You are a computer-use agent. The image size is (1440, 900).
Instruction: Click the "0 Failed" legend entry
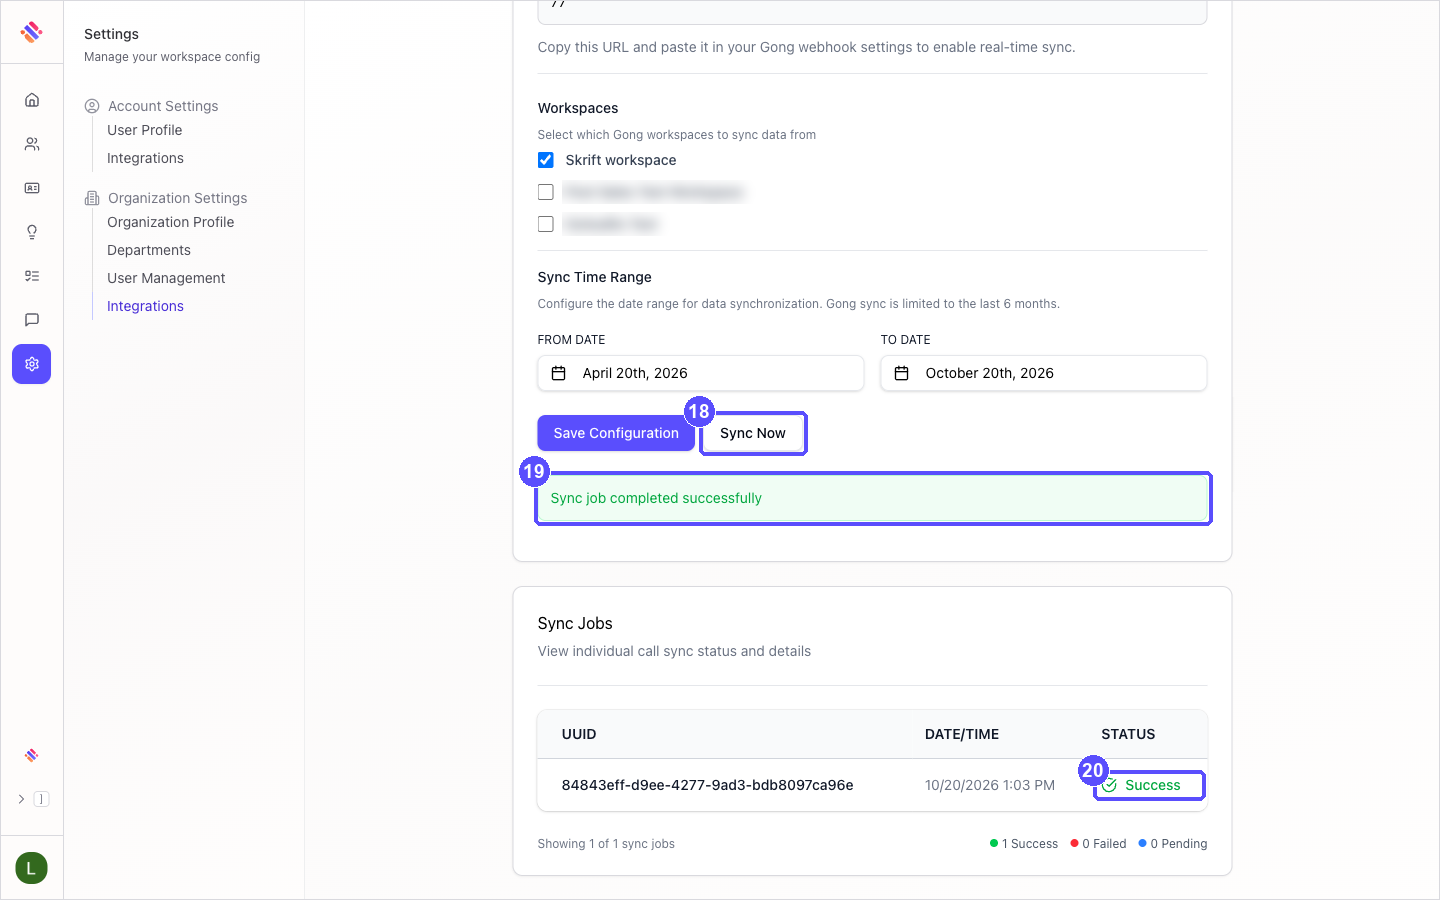click(1098, 844)
